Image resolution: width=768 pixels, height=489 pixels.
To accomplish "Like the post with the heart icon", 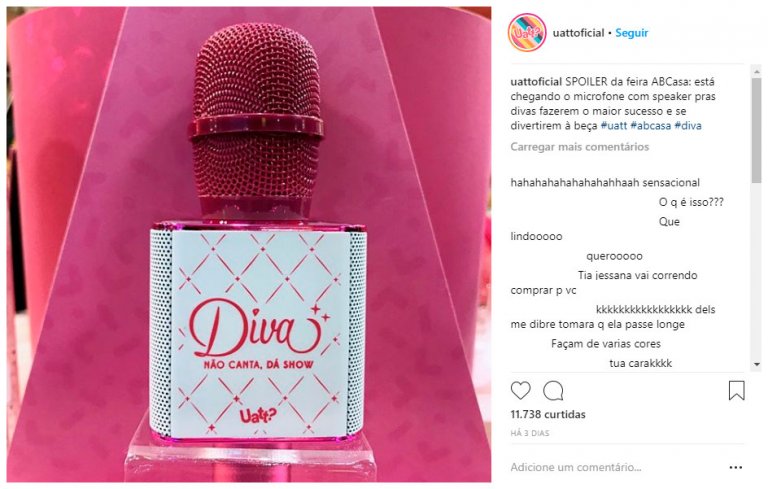I will coord(520,391).
